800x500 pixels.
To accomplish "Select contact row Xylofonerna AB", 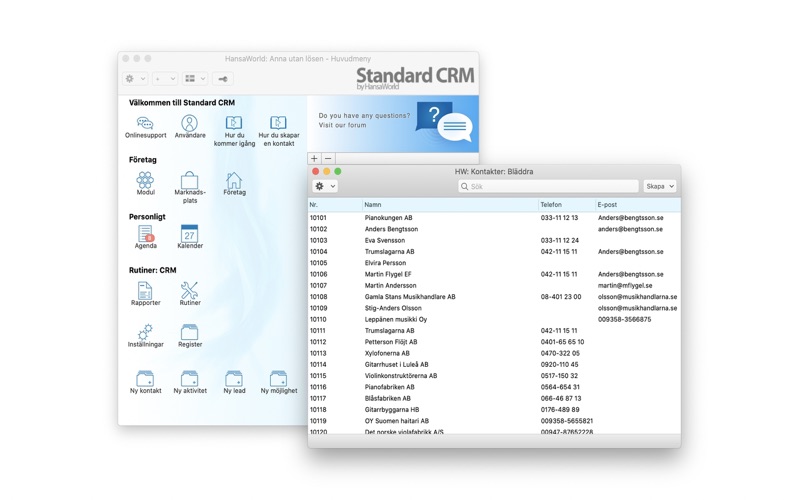I will [x=494, y=353].
